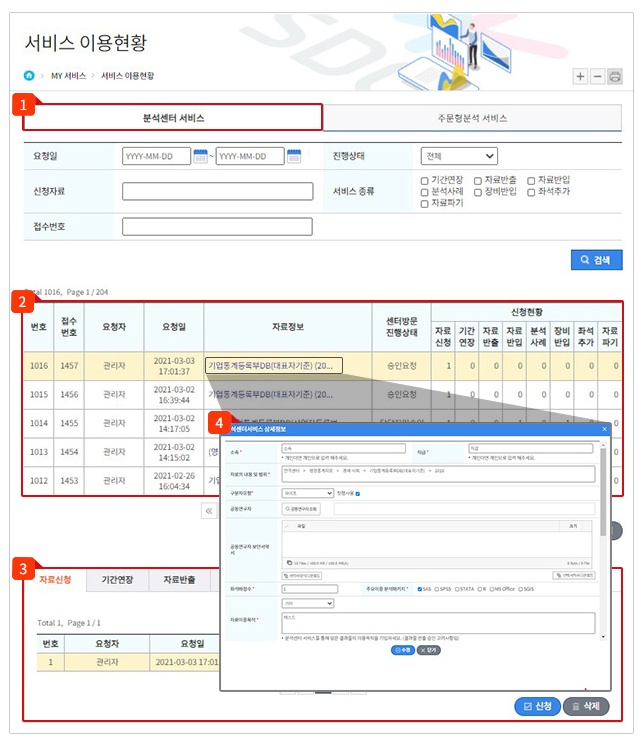Click the plus zoom-in icon
The height and width of the screenshot is (746, 643).
tap(580, 76)
